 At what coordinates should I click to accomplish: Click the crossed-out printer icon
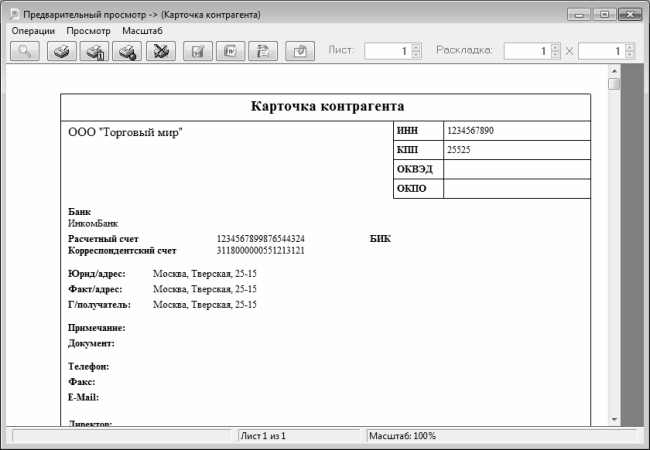pos(158,50)
